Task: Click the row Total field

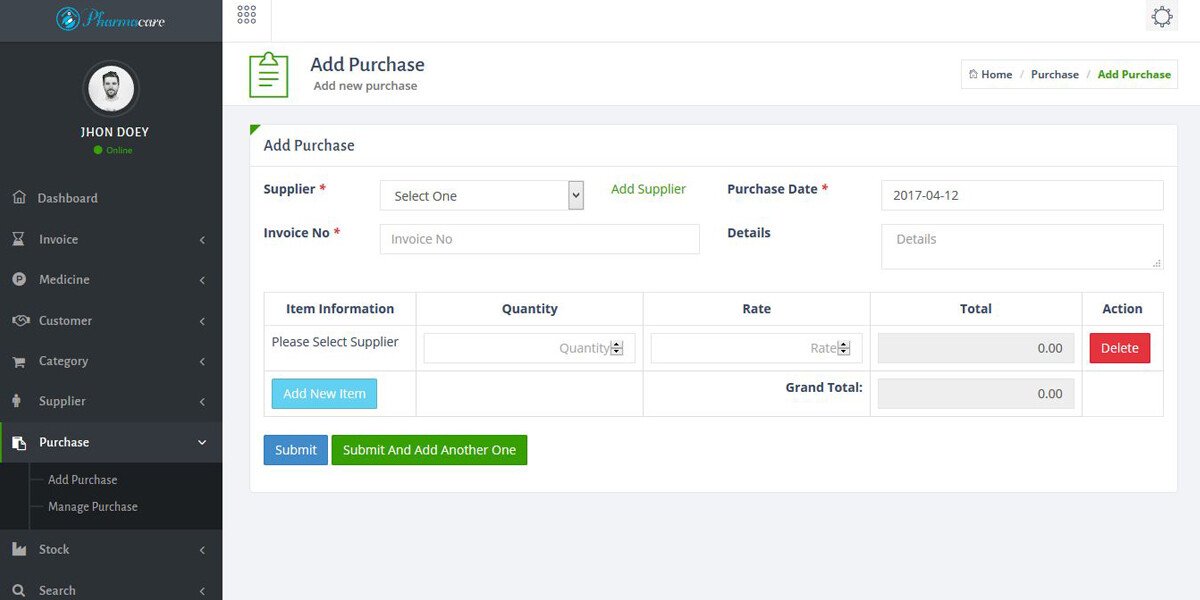Action: (x=976, y=348)
